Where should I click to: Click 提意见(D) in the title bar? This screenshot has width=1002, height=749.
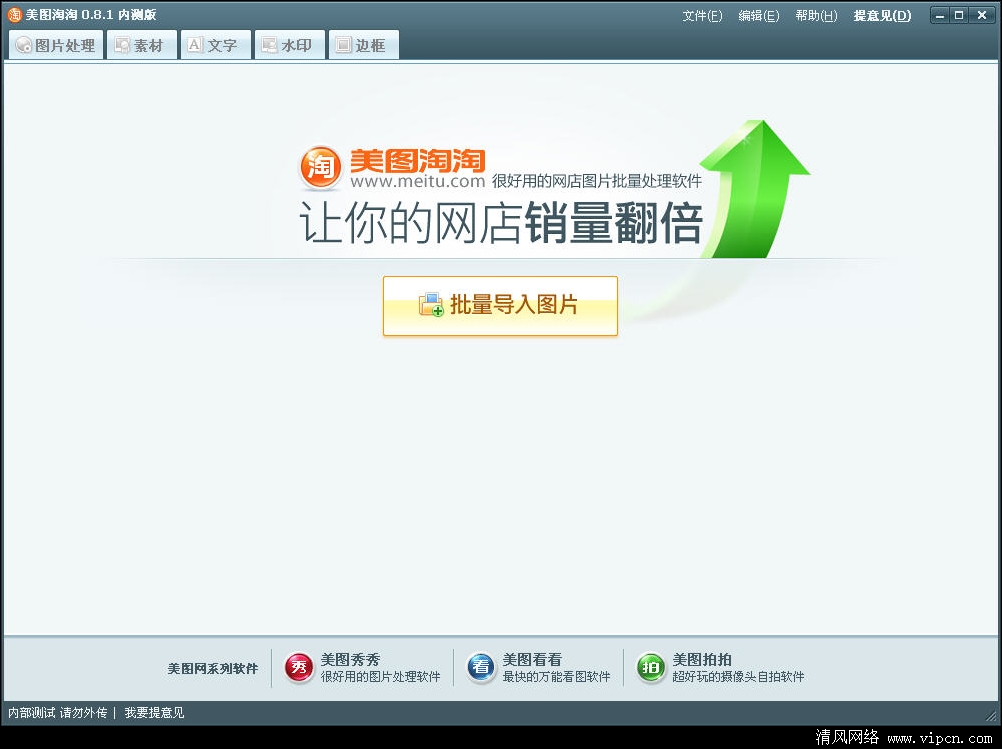(883, 15)
